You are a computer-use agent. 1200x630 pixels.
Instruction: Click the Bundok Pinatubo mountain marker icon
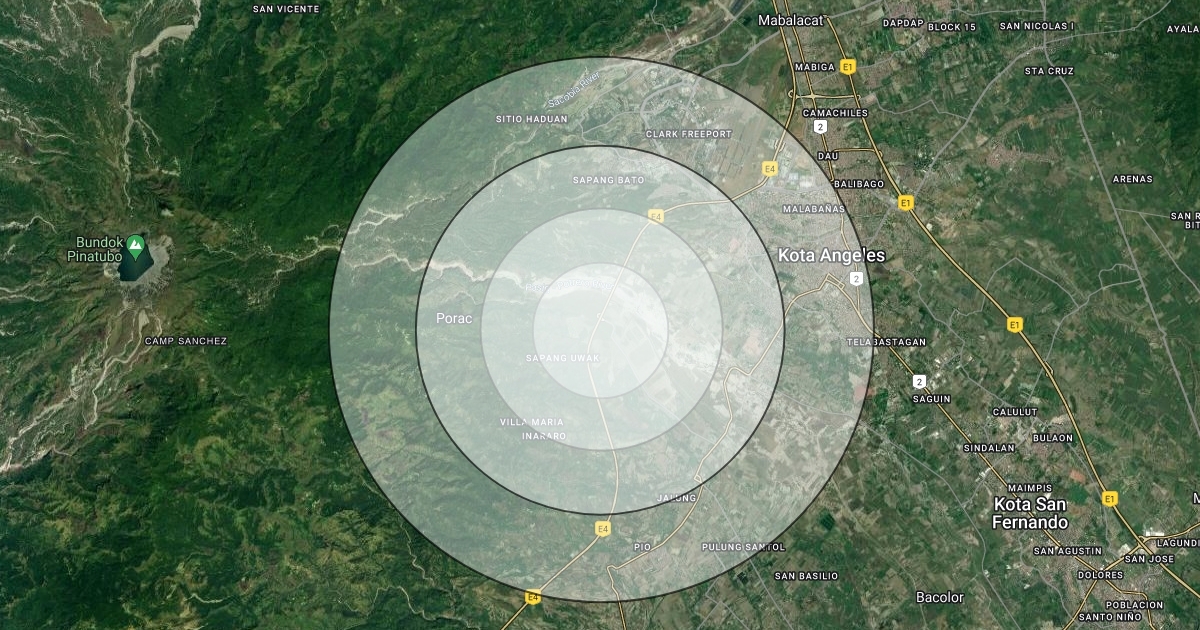click(135, 243)
